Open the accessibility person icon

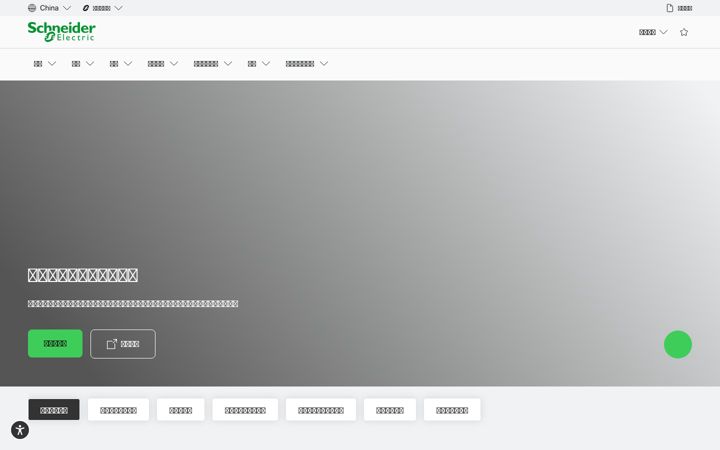(x=20, y=430)
